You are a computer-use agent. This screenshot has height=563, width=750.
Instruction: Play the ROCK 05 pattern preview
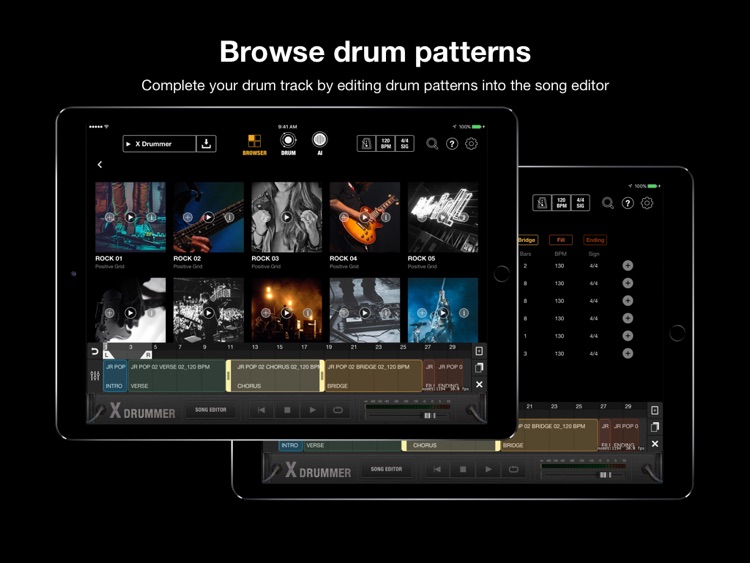pos(443,217)
